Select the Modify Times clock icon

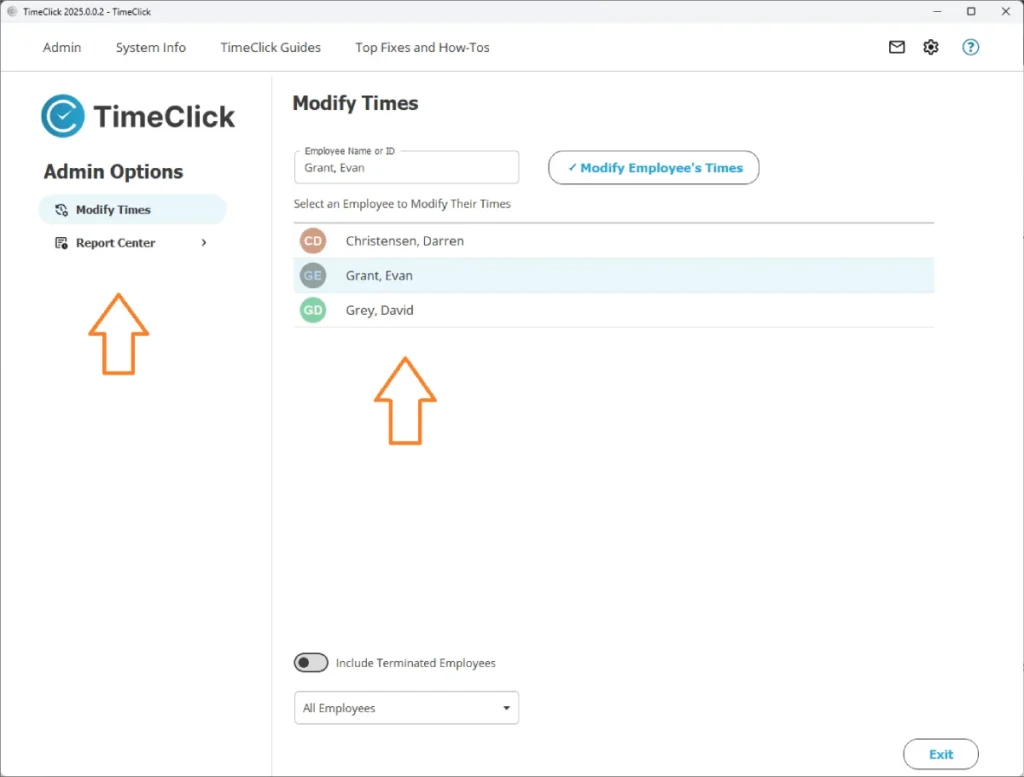click(x=60, y=209)
